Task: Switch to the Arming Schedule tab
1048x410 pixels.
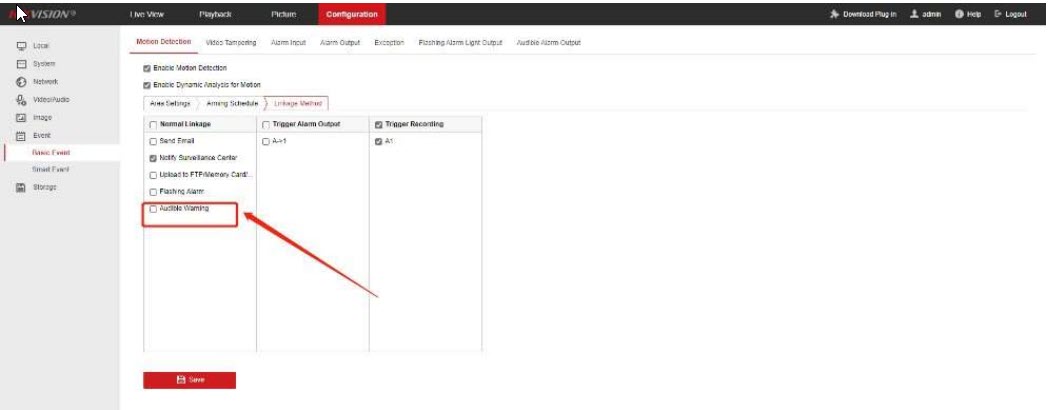Action: click(x=231, y=103)
